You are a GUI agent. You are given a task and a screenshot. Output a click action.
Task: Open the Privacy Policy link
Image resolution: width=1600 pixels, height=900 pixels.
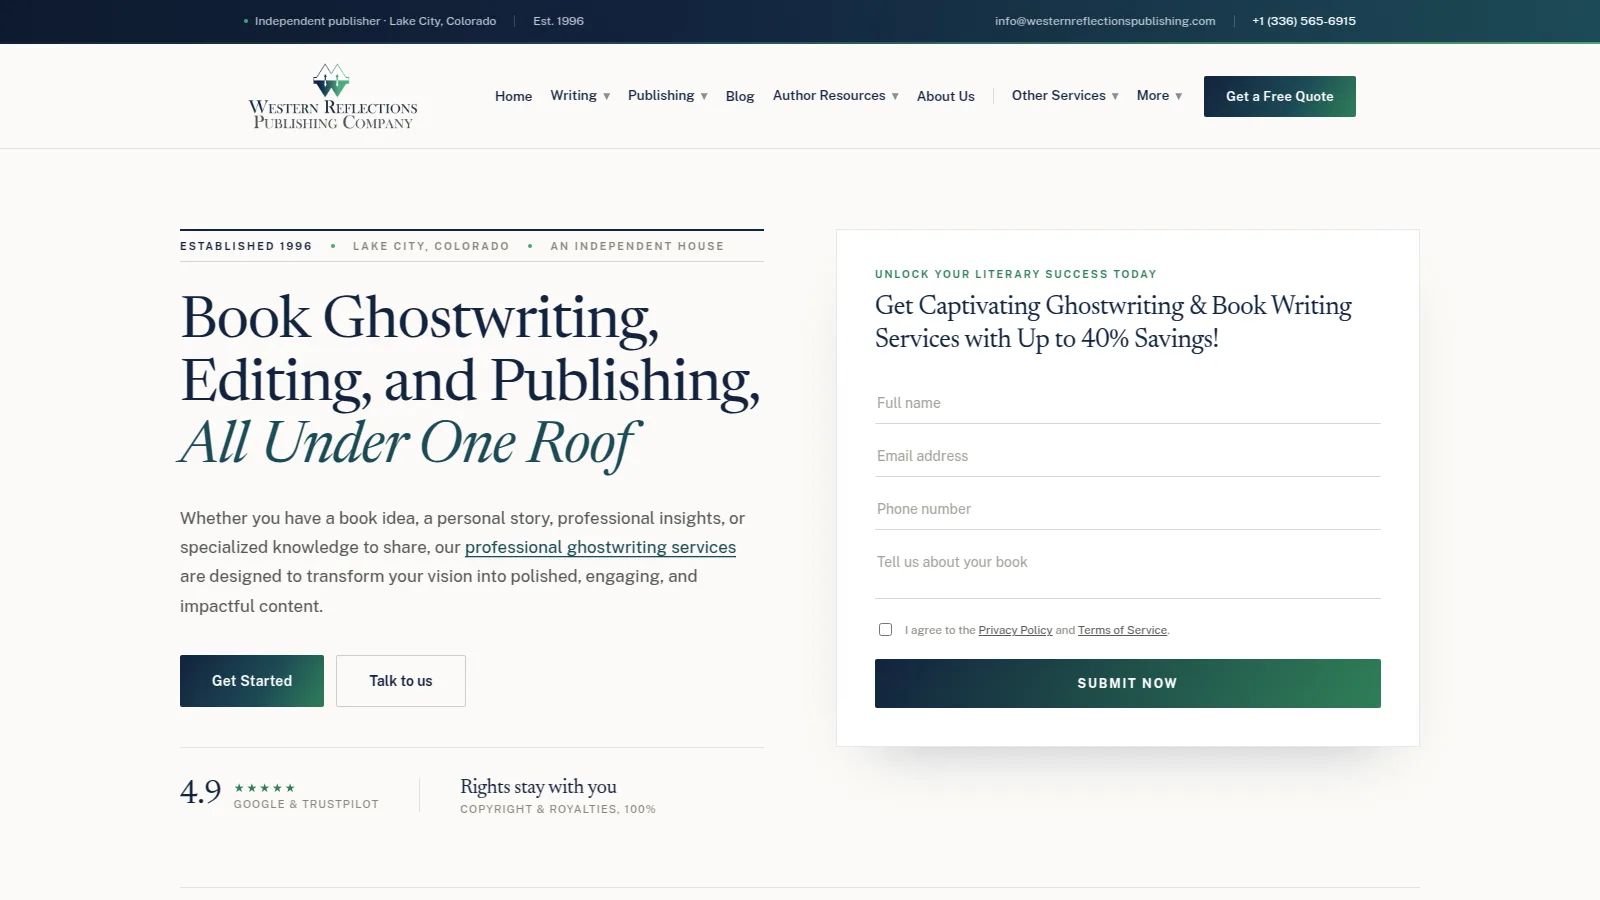tap(1015, 630)
